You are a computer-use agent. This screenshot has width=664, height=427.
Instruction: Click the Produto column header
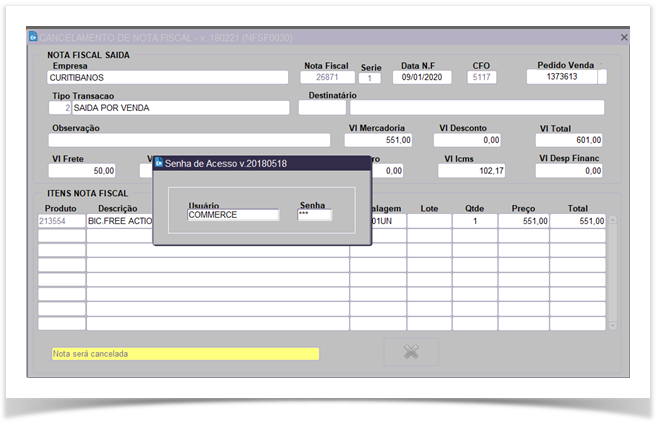[x=61, y=208]
